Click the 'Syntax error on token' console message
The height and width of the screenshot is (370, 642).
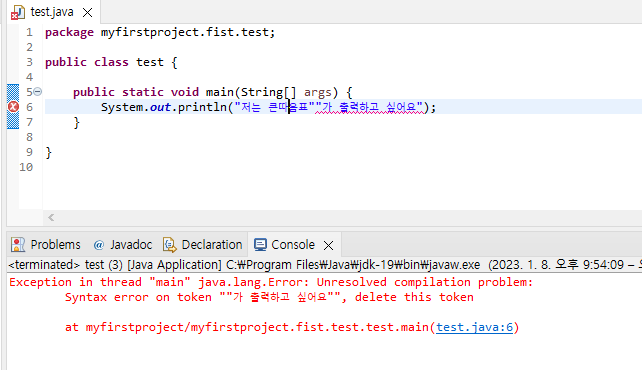(269, 297)
